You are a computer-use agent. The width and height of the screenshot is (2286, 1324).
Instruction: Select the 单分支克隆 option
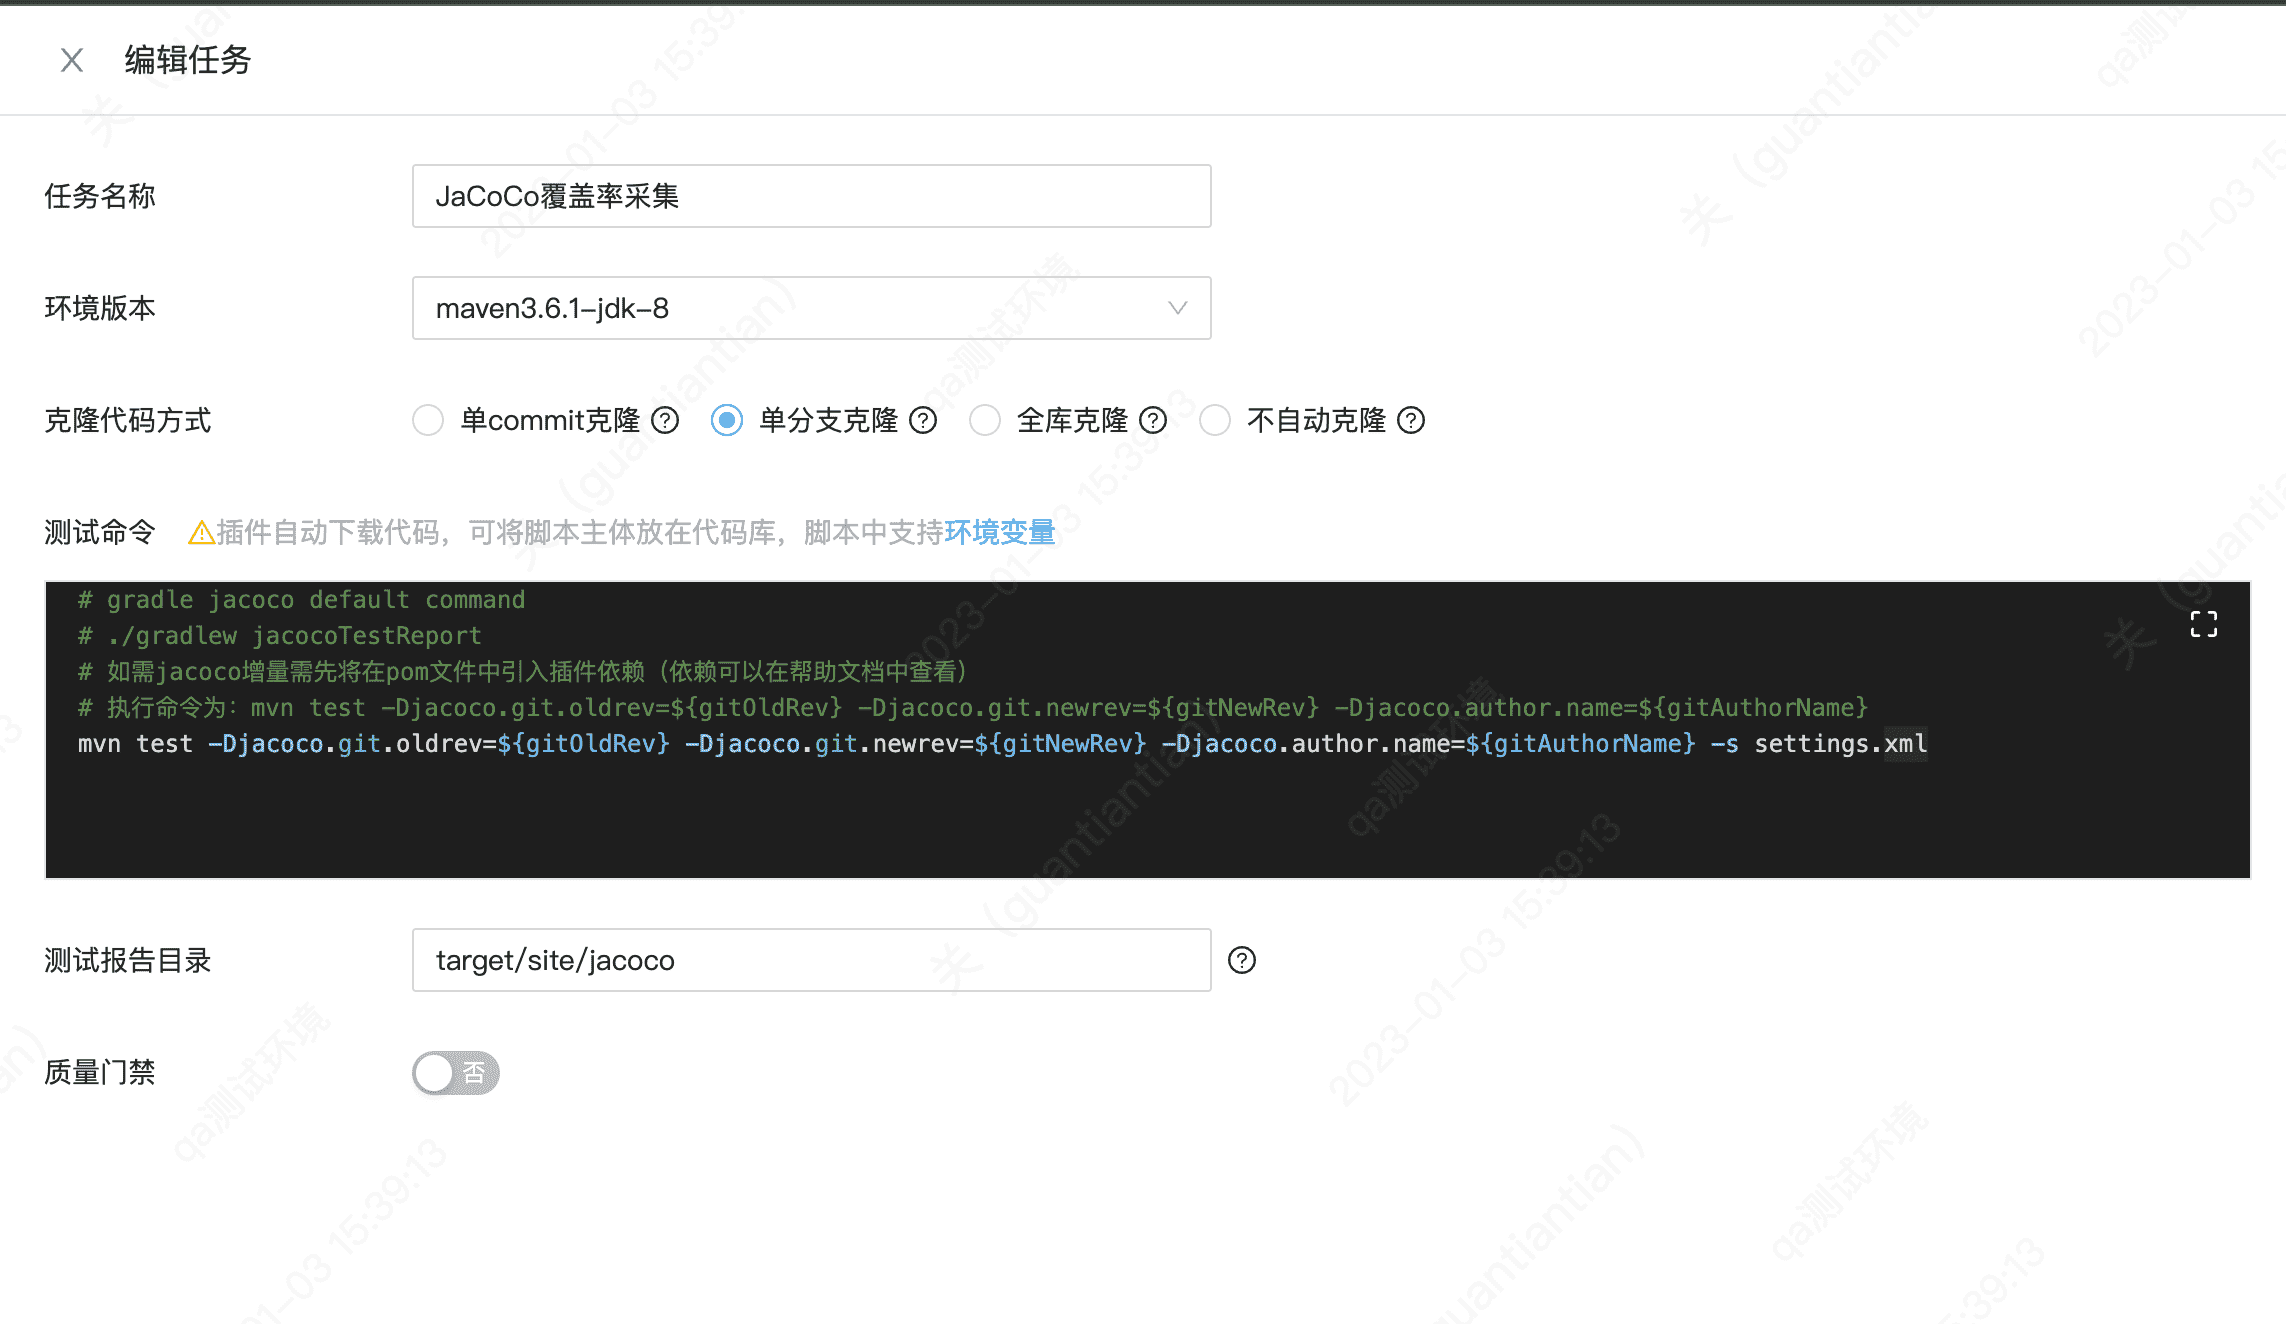[727, 420]
